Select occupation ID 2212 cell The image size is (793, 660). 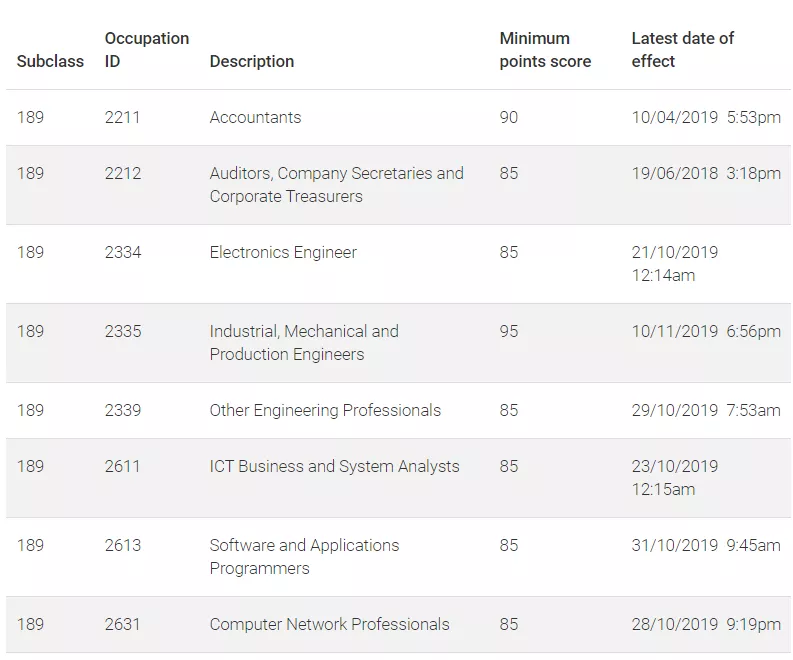[x=123, y=173]
